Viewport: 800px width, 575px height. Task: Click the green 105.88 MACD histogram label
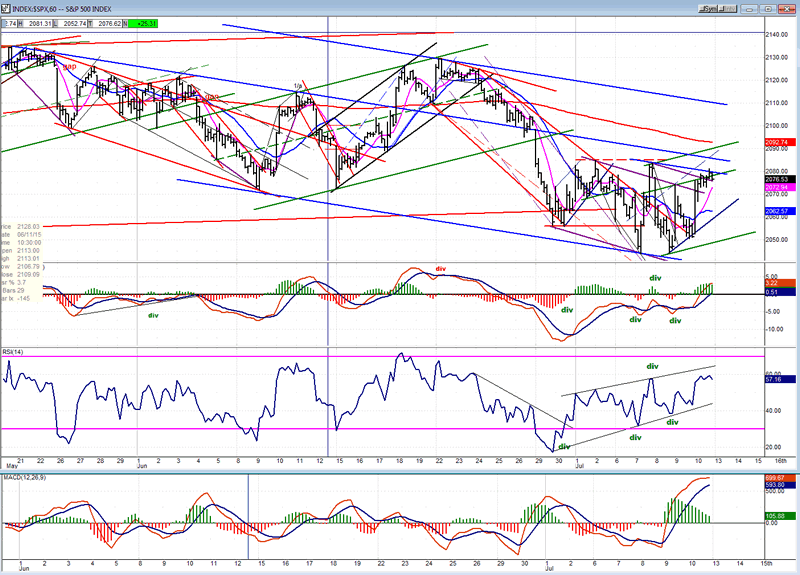tap(779, 516)
